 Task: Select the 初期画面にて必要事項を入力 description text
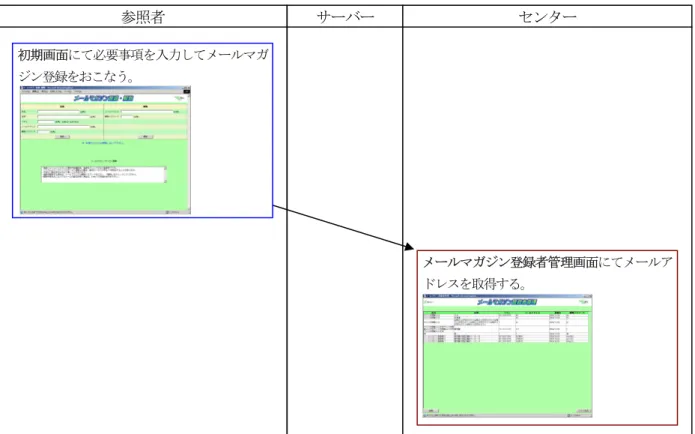coord(143,66)
